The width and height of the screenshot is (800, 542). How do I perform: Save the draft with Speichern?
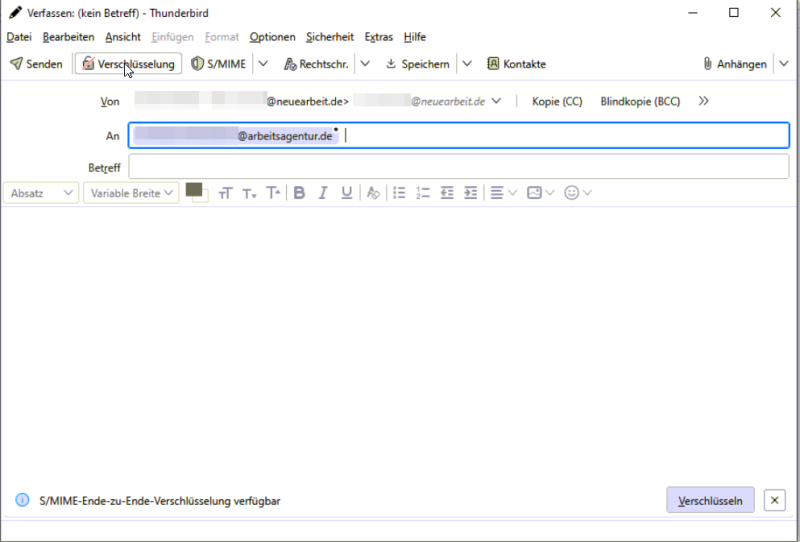pos(418,64)
